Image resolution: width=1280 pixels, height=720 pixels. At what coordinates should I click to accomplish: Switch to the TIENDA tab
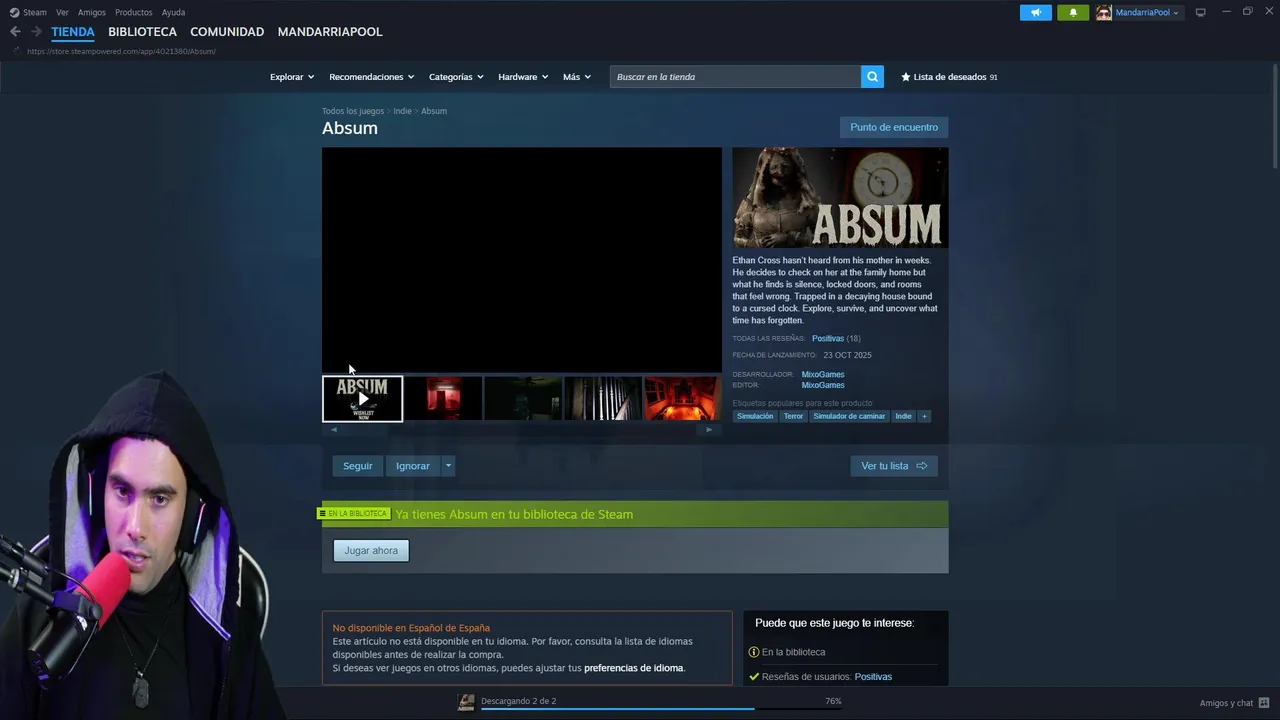(73, 32)
